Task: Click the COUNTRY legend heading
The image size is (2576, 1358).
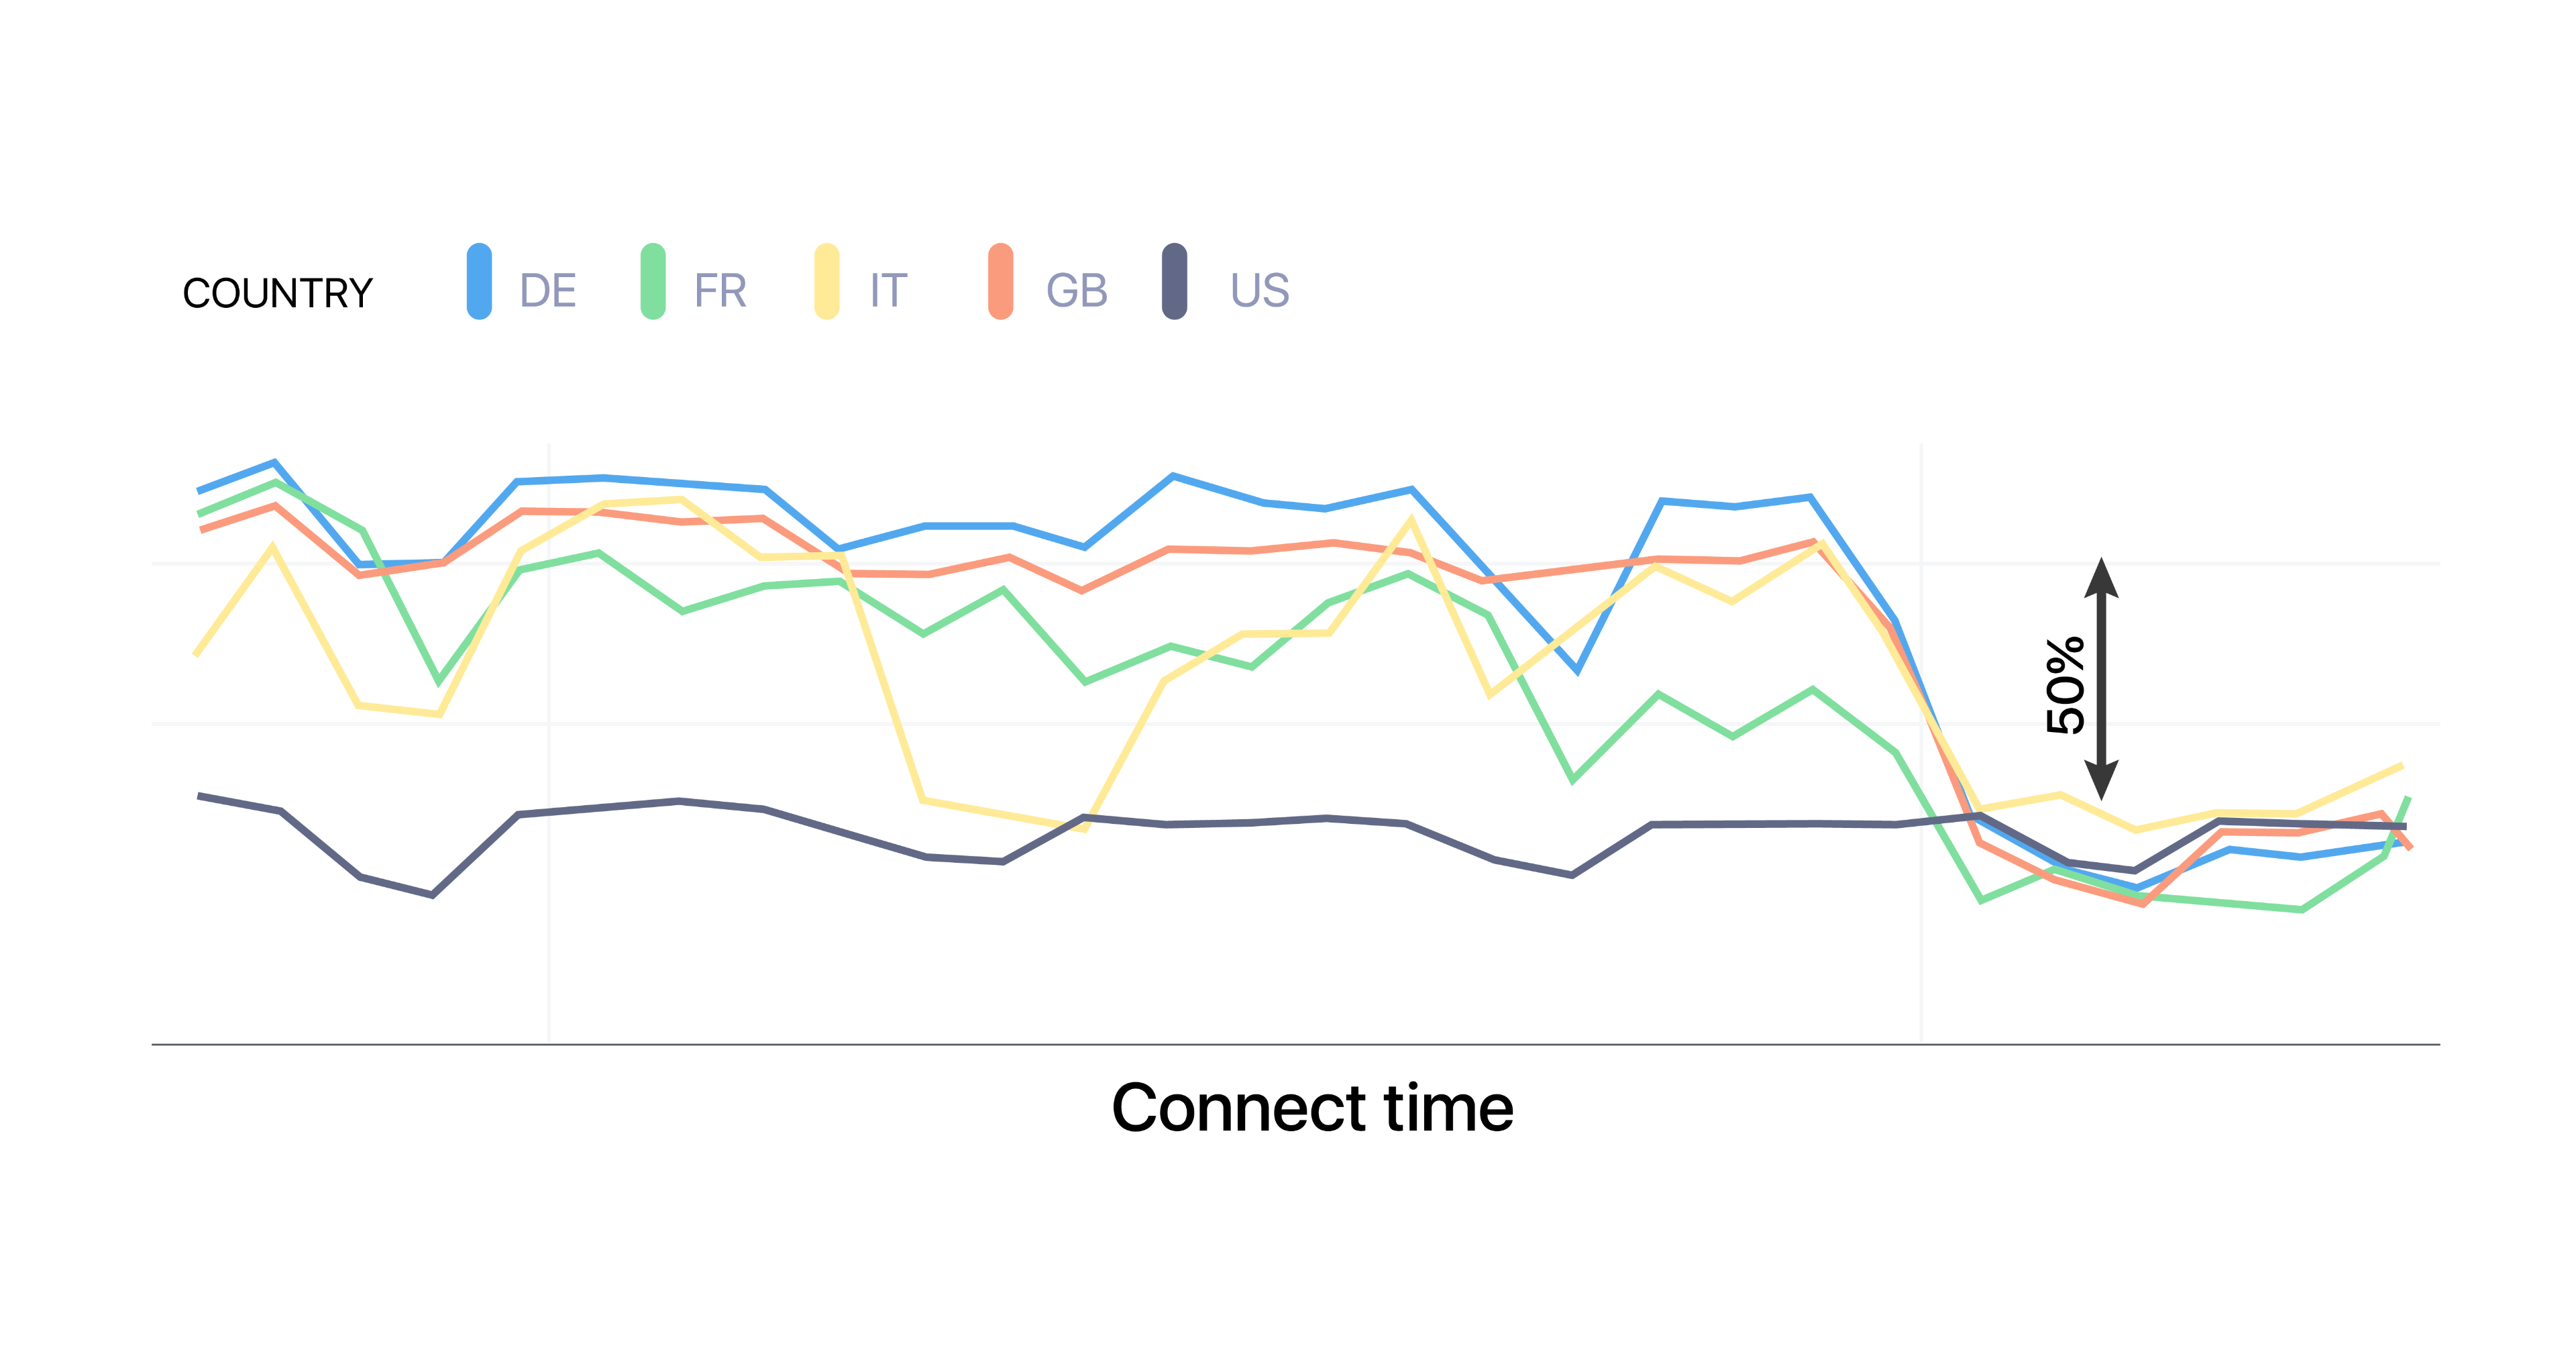Action: coord(277,293)
